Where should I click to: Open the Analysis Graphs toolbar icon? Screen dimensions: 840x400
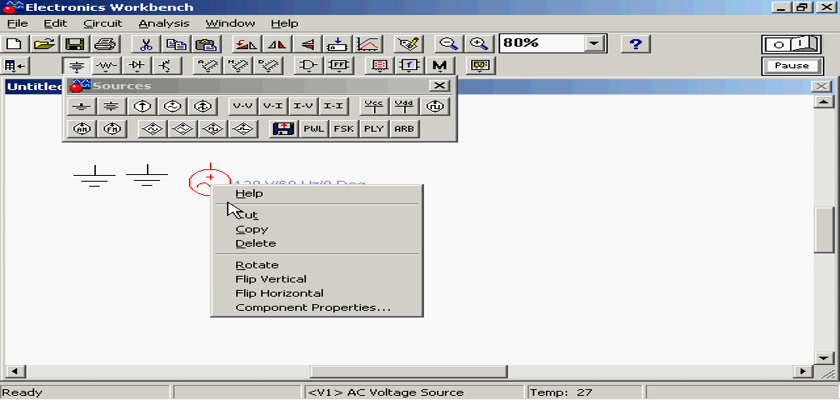tap(369, 44)
